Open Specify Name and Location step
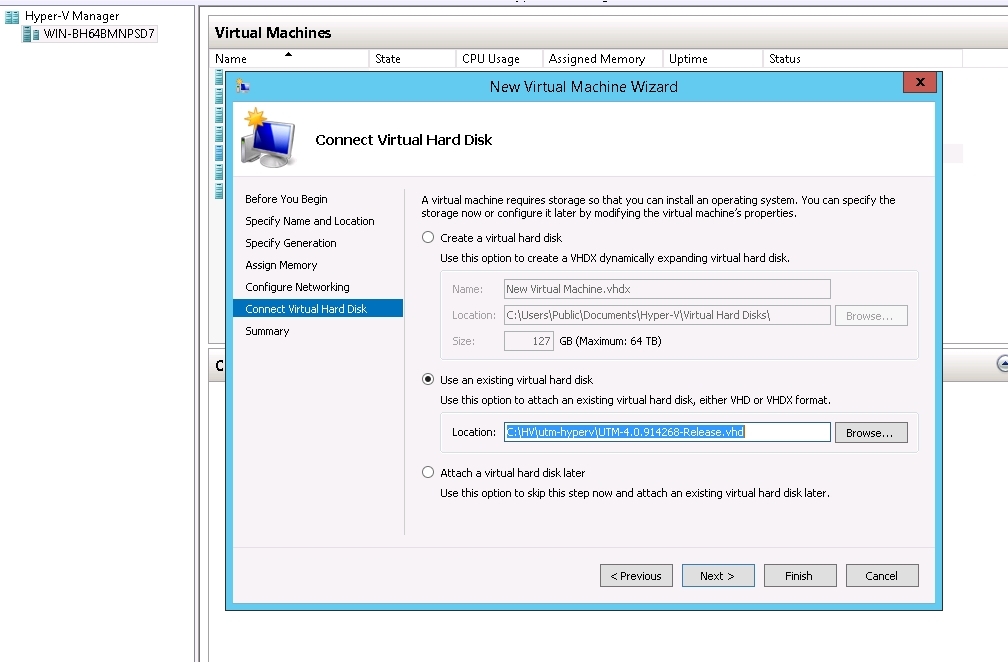Screen dimensions: 1008x662 point(310,221)
